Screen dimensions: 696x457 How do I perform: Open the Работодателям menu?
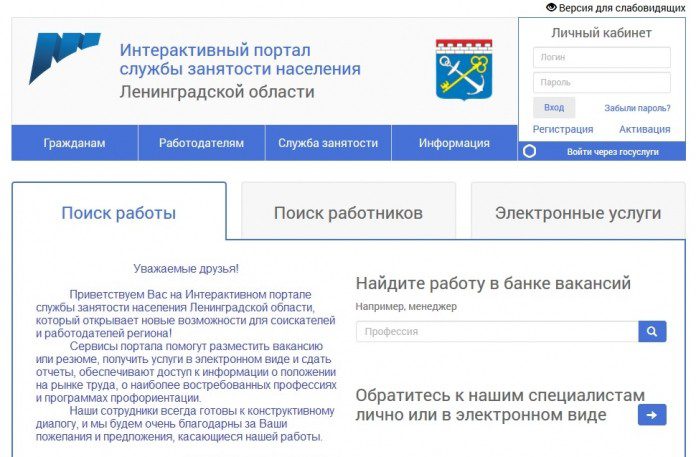(201, 143)
